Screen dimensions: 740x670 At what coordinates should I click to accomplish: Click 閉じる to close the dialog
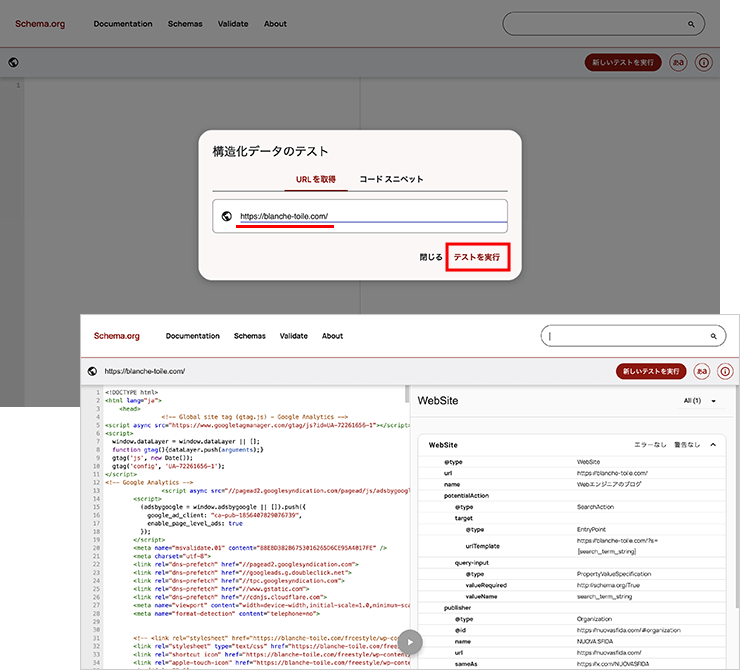click(431, 257)
